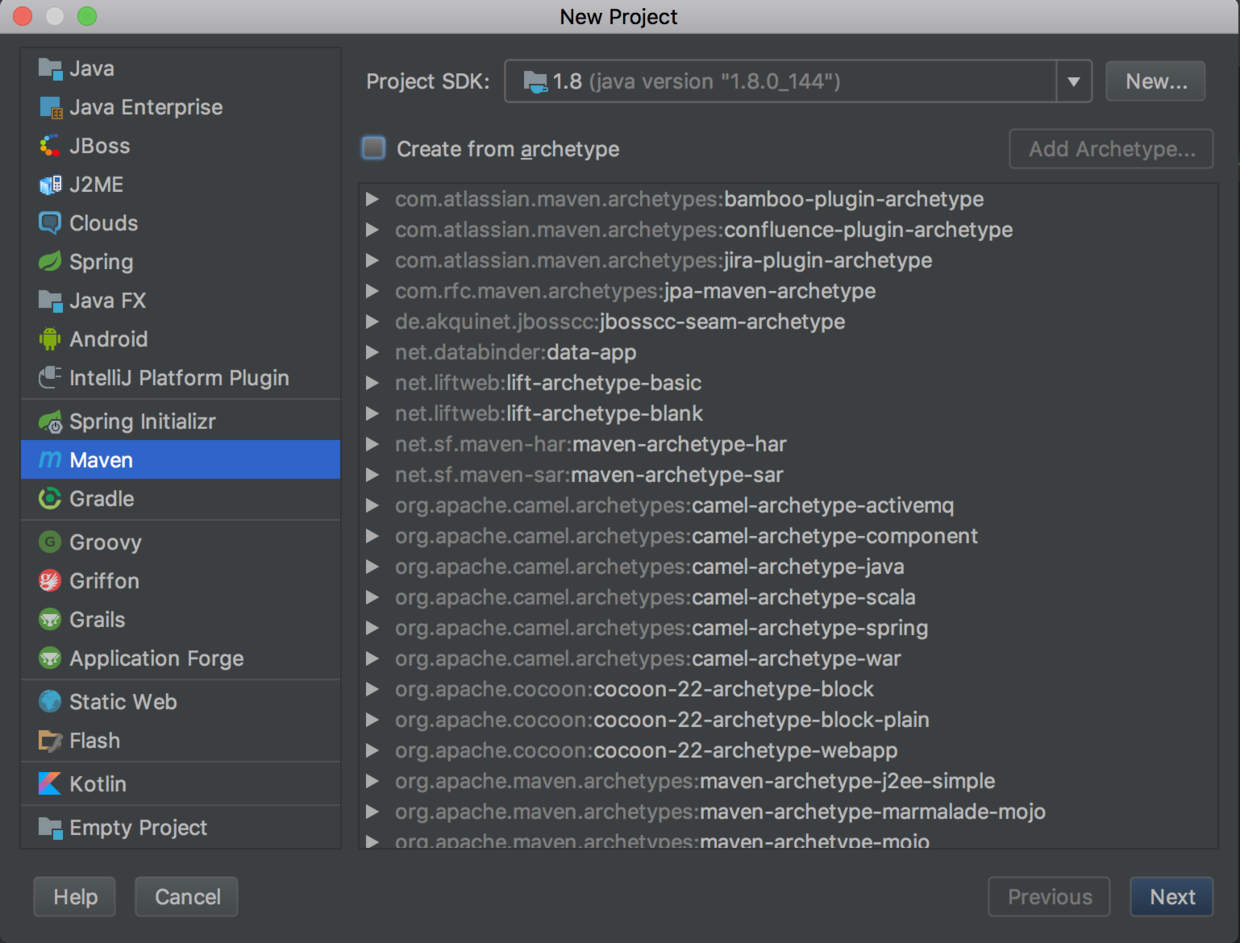1240x943 pixels.
Task: Click the Griffon icon
Action: click(50, 581)
